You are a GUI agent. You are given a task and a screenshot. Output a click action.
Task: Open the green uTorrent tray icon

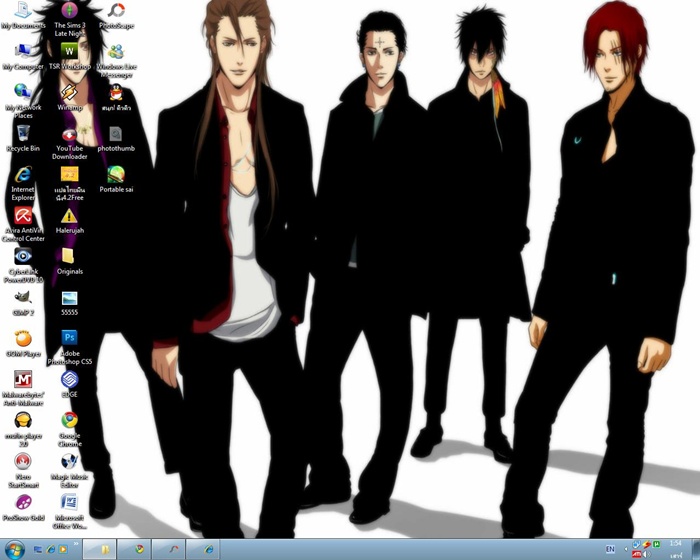coord(657,544)
